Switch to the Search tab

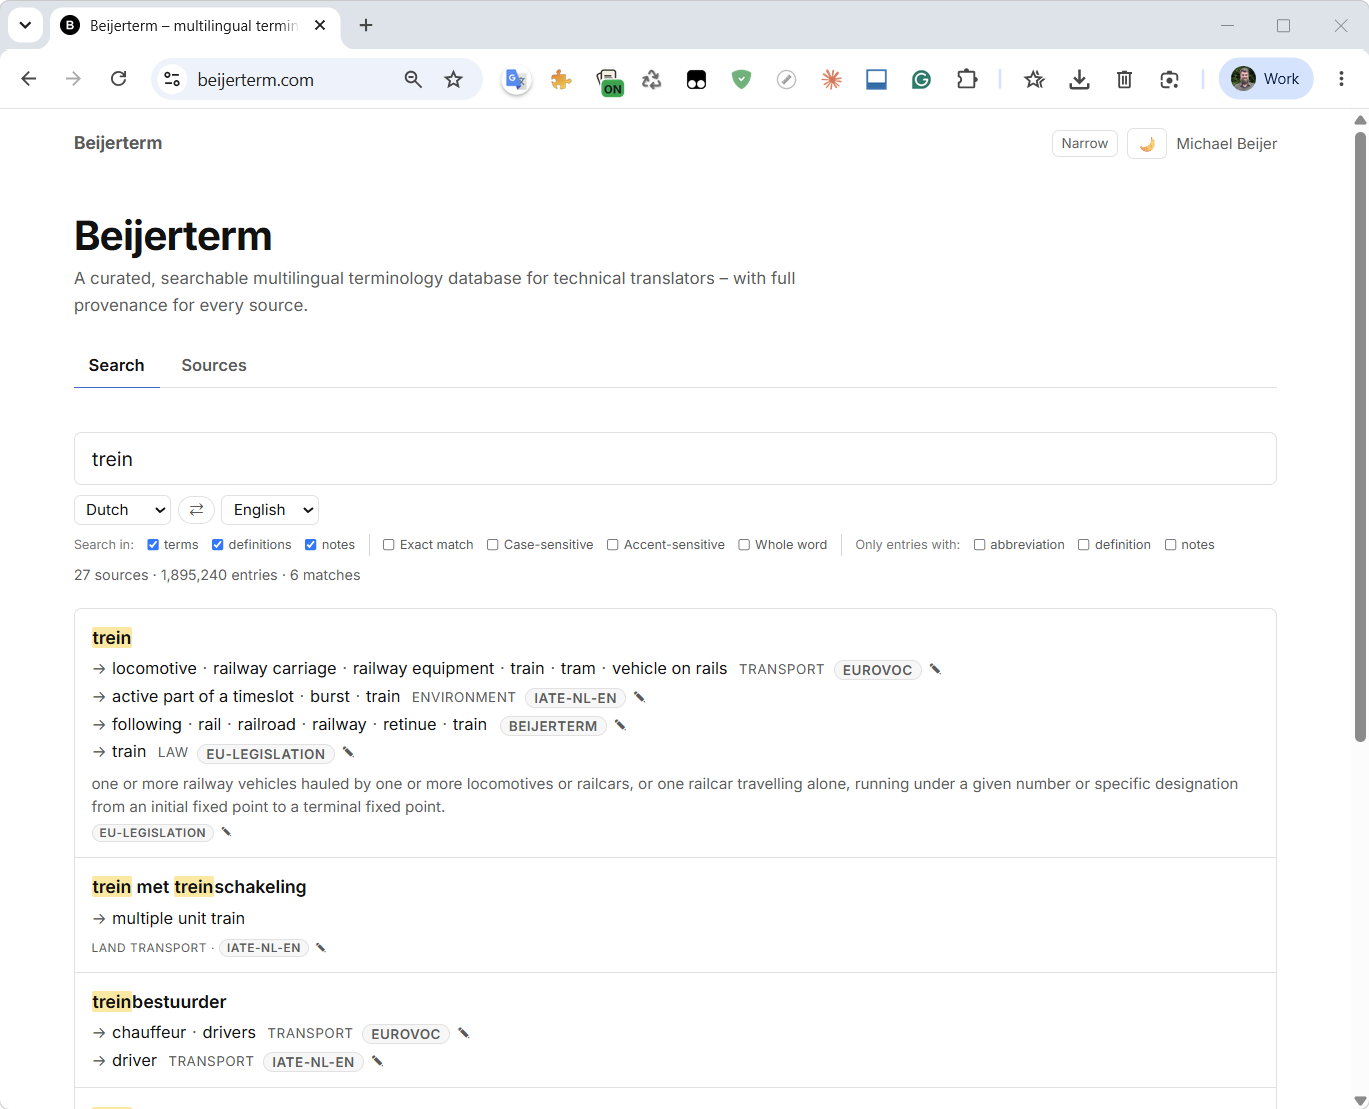click(x=116, y=365)
